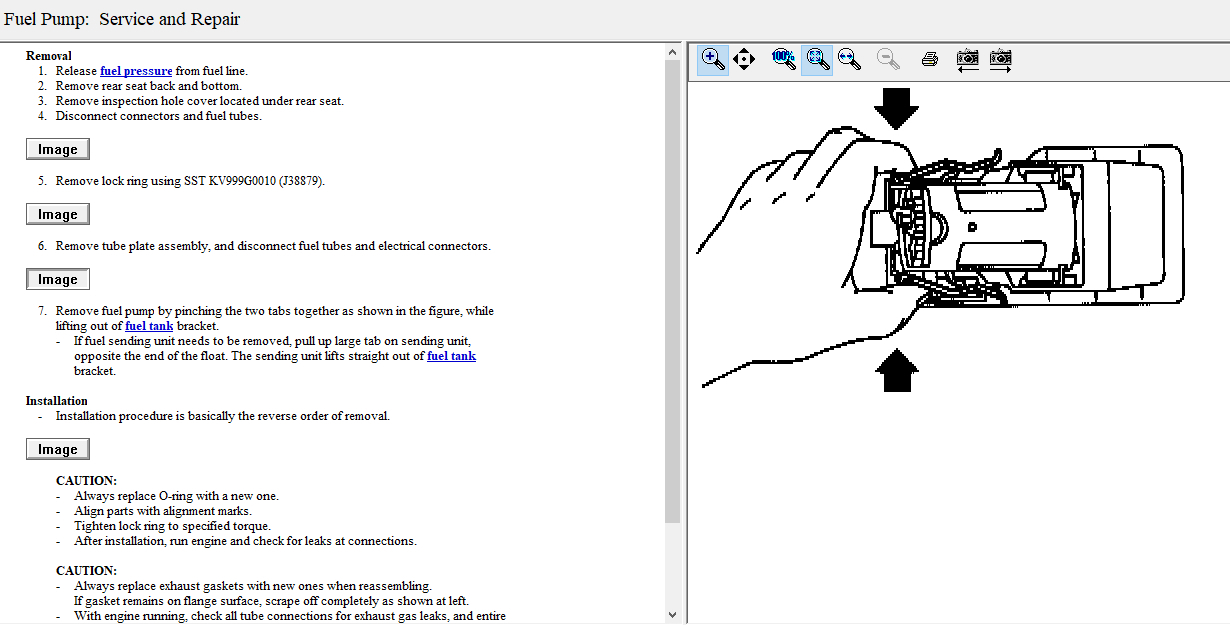The height and width of the screenshot is (625, 1230).
Task: Click the grayed zoom out magnifier
Action: tap(888, 59)
